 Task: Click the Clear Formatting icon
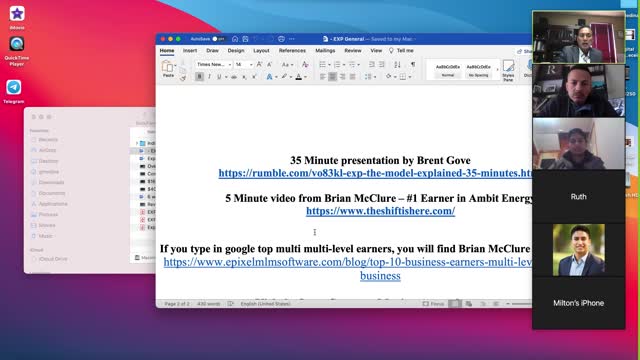pos(305,64)
